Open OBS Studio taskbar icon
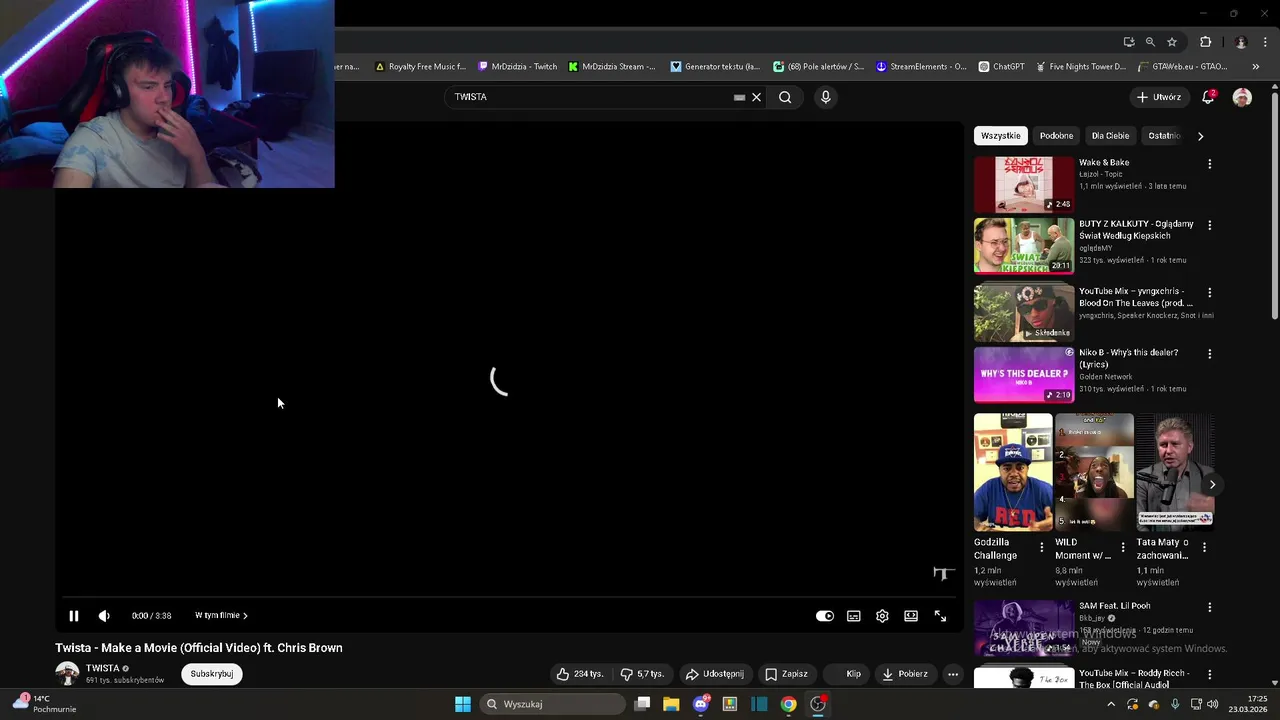This screenshot has height=720, width=1280. (818, 704)
